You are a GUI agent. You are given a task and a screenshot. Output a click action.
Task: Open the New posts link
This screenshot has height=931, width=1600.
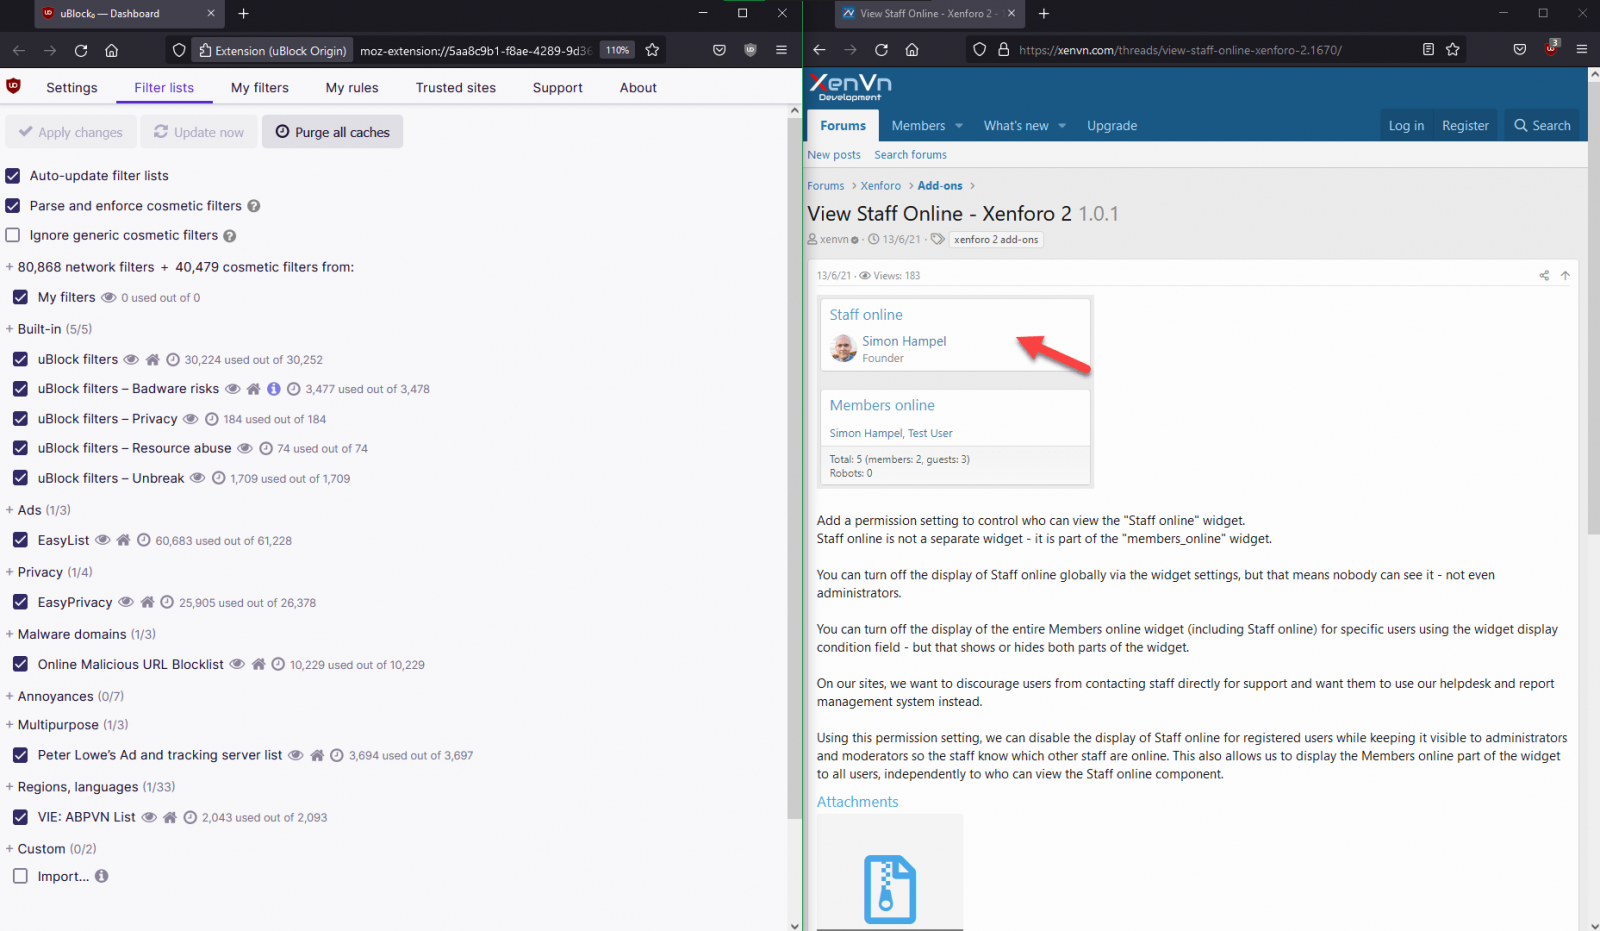[834, 155]
